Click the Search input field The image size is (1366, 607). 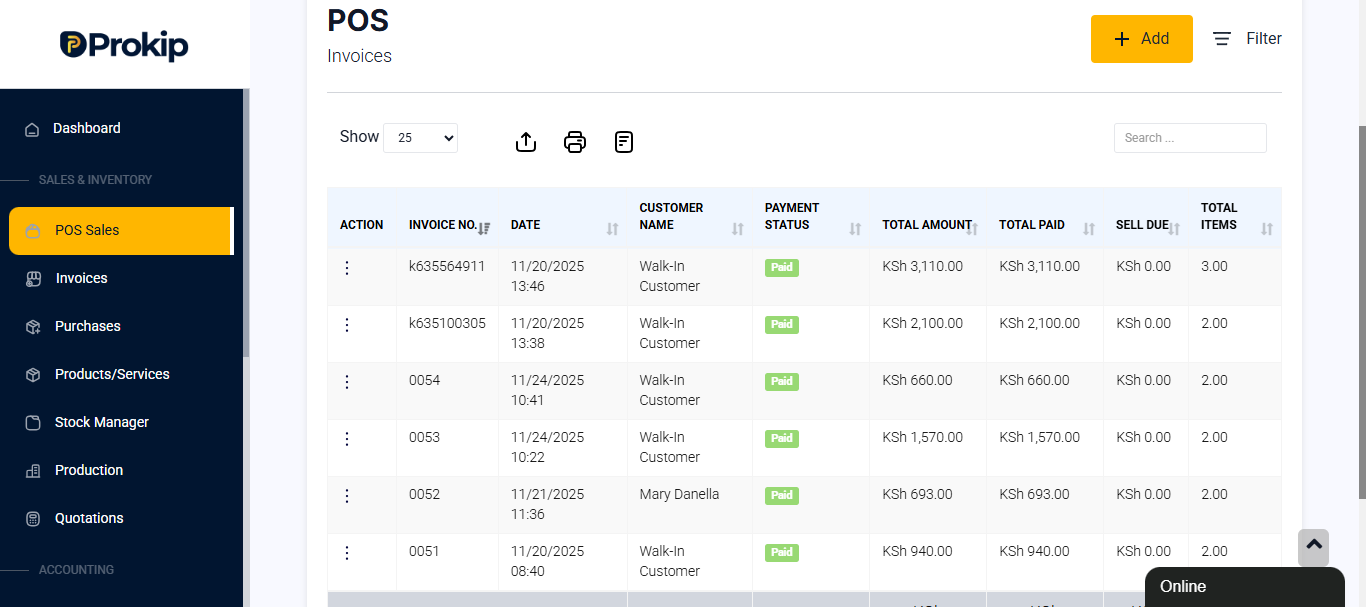tap(1190, 138)
